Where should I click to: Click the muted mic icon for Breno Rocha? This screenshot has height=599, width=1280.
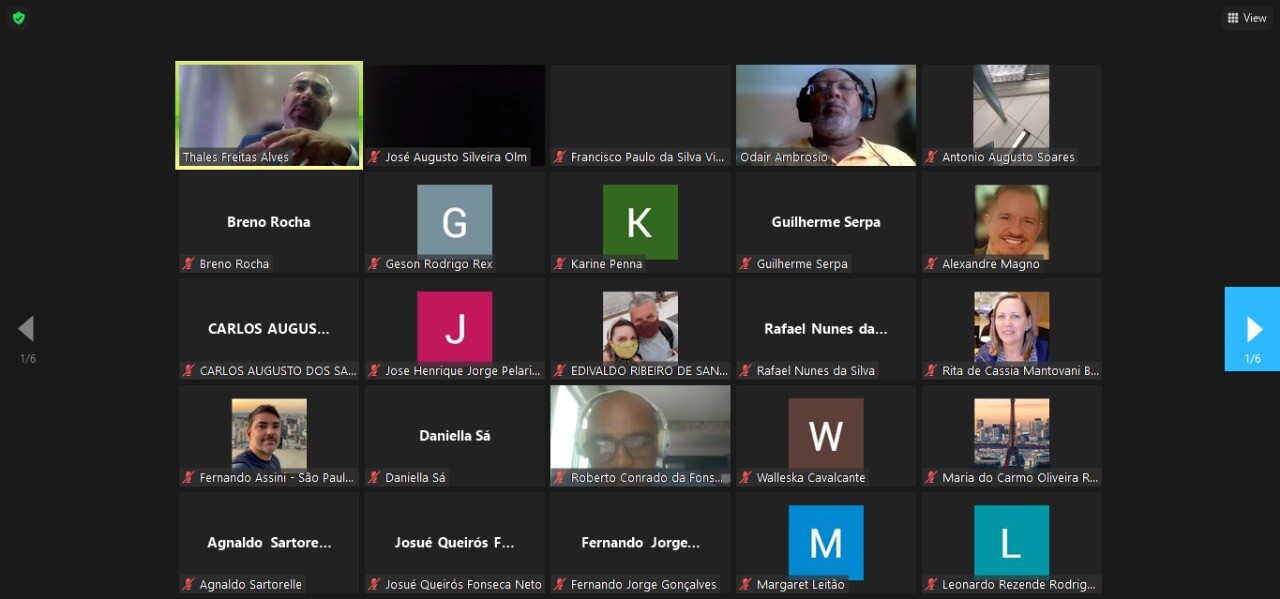188,264
